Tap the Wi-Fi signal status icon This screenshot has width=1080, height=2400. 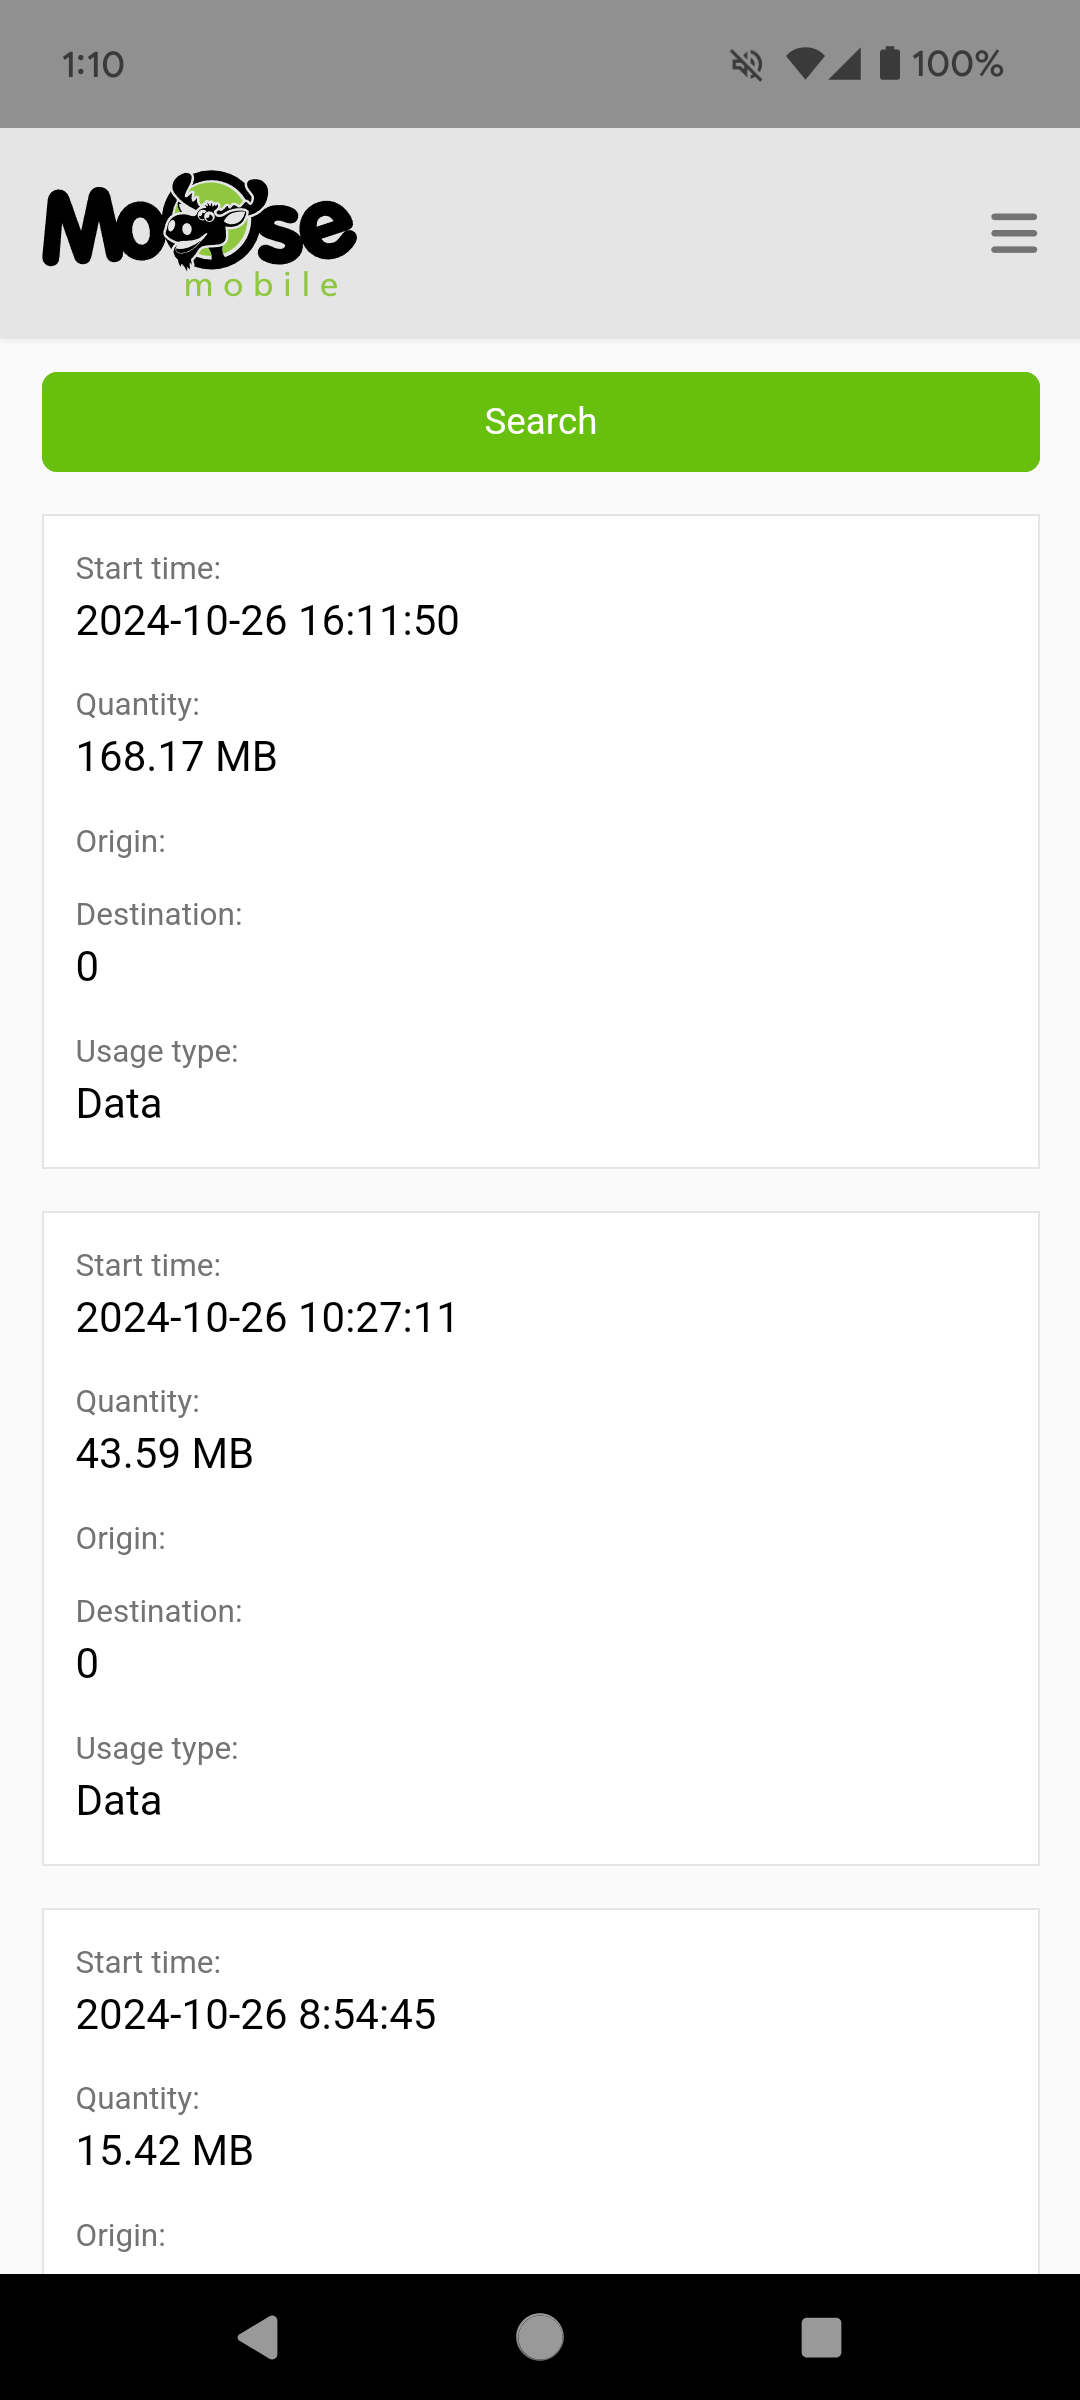click(x=805, y=64)
